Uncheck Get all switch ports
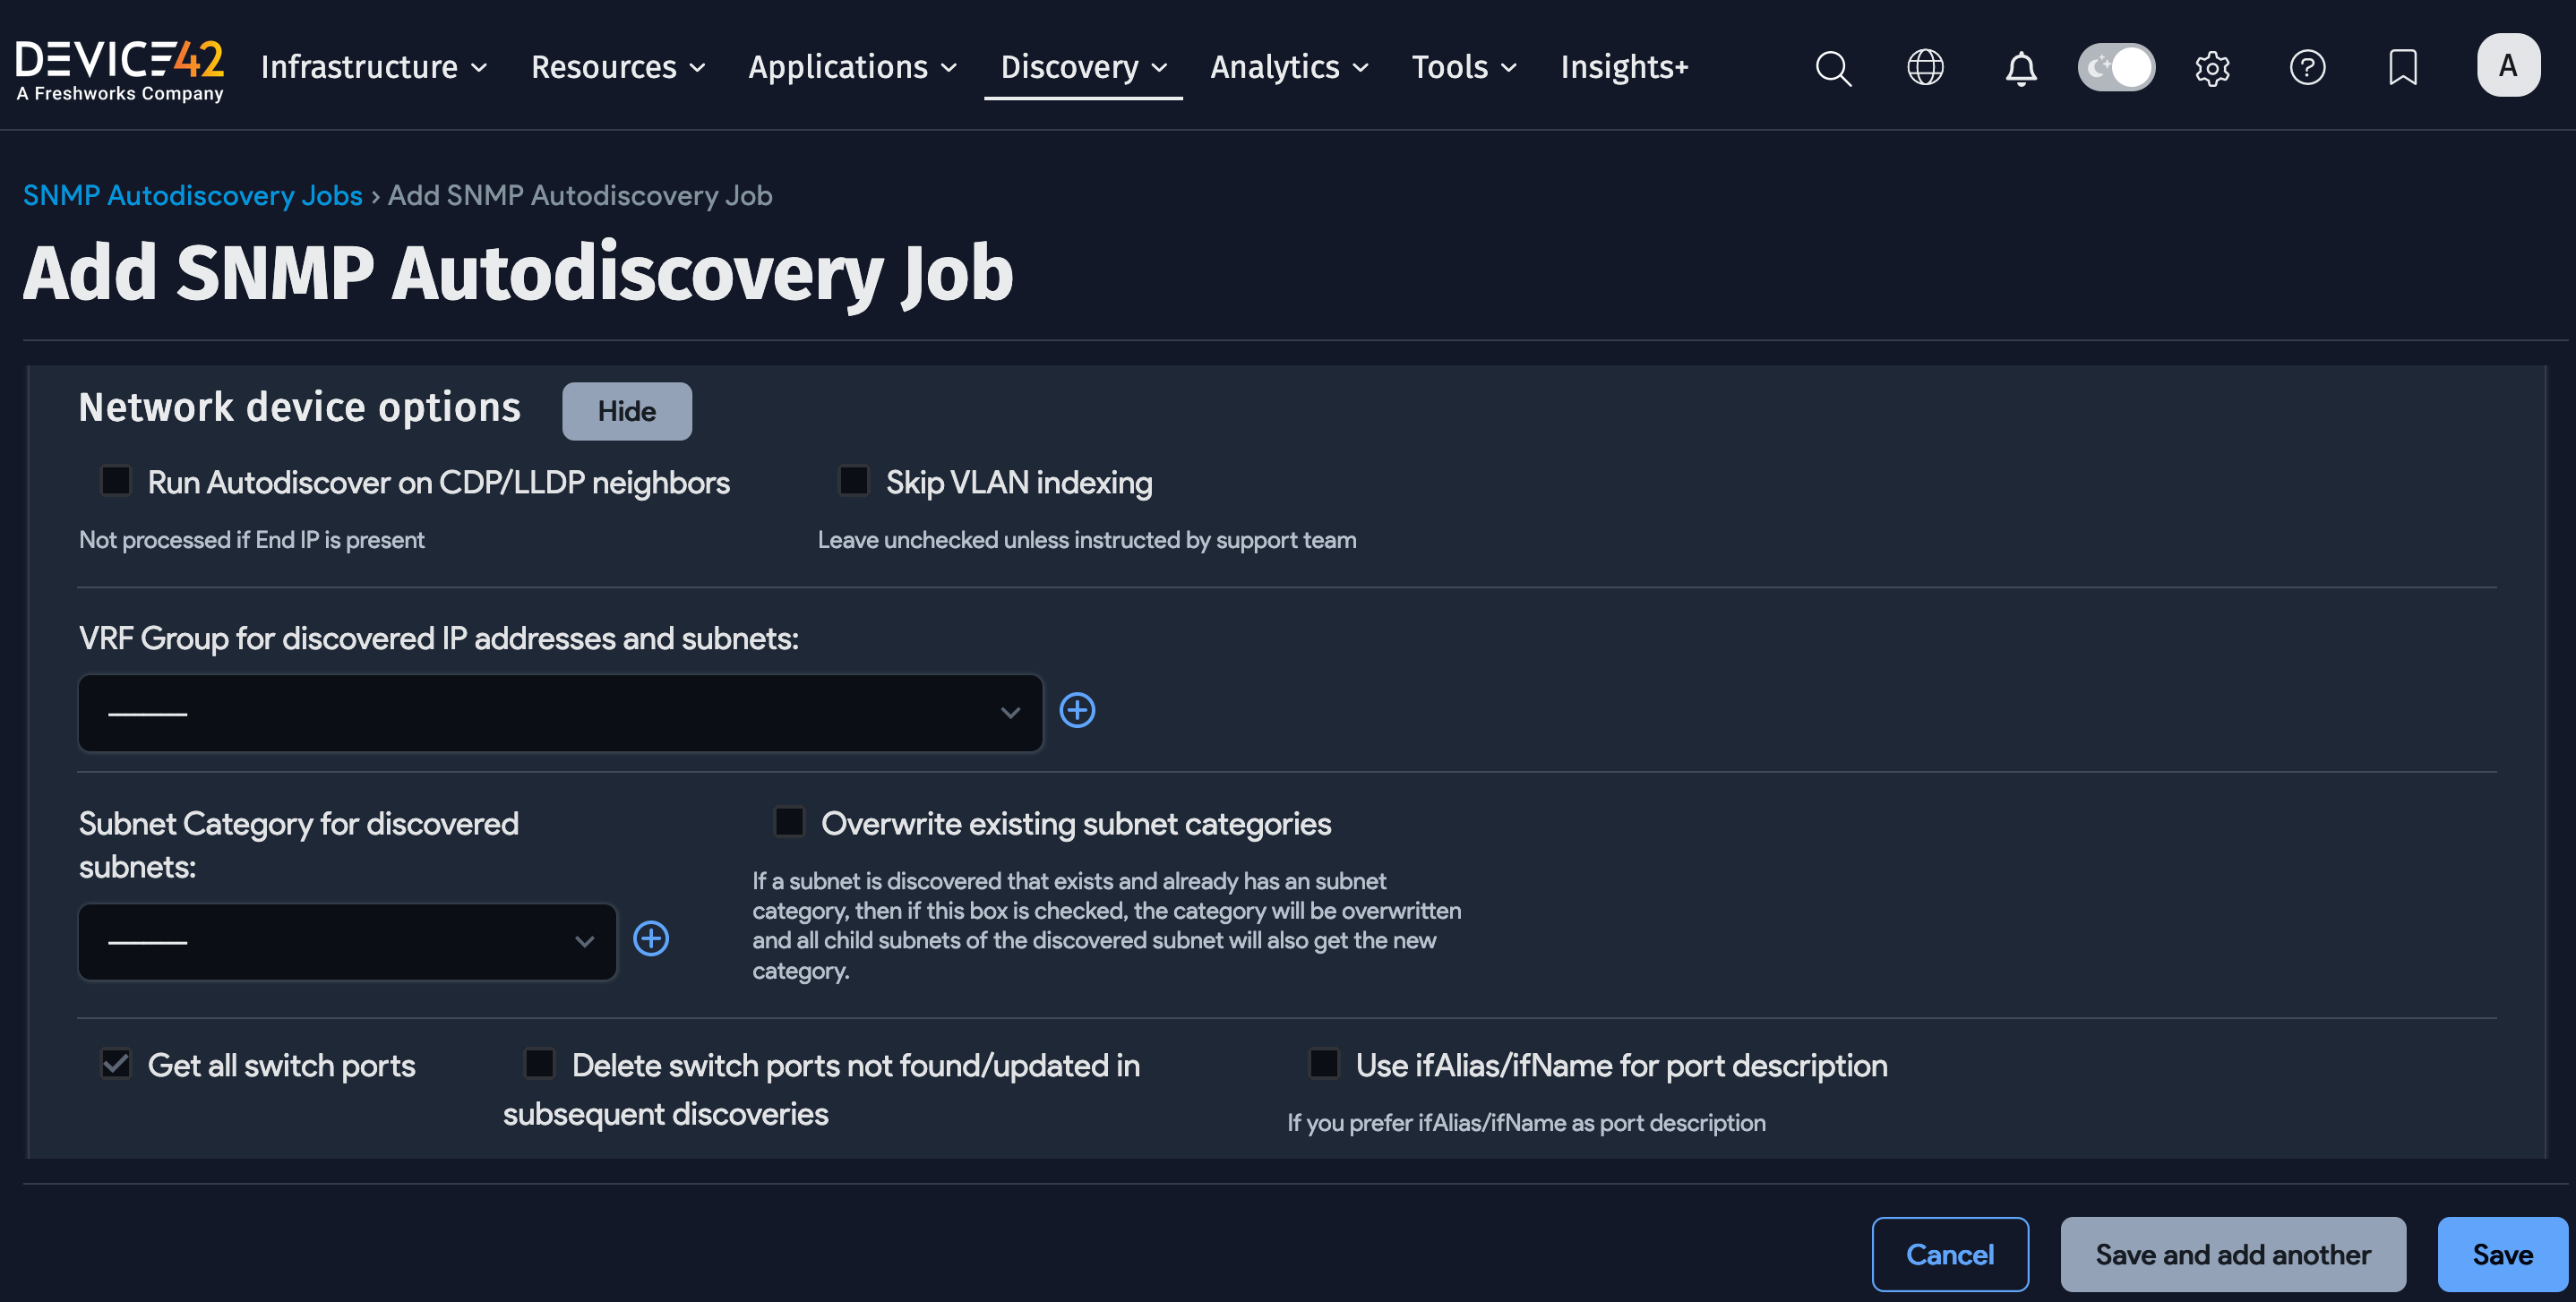Image resolution: width=2576 pixels, height=1302 pixels. (116, 1064)
